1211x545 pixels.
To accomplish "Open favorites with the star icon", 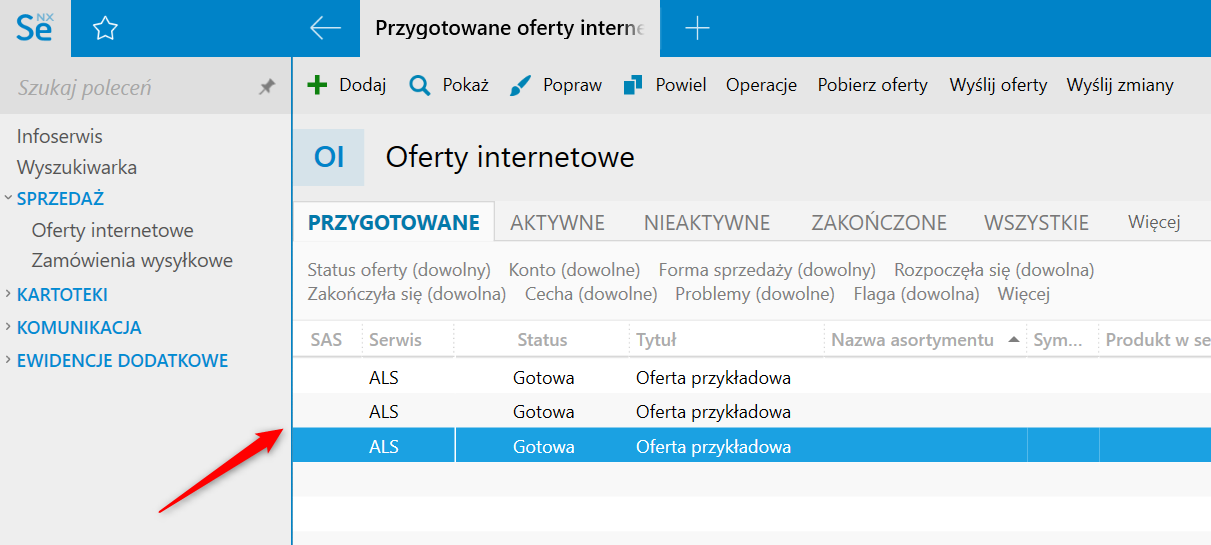I will tap(105, 28).
